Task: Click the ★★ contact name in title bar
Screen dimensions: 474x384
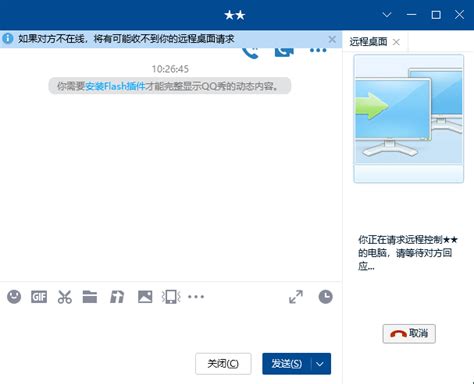Action: click(x=235, y=15)
